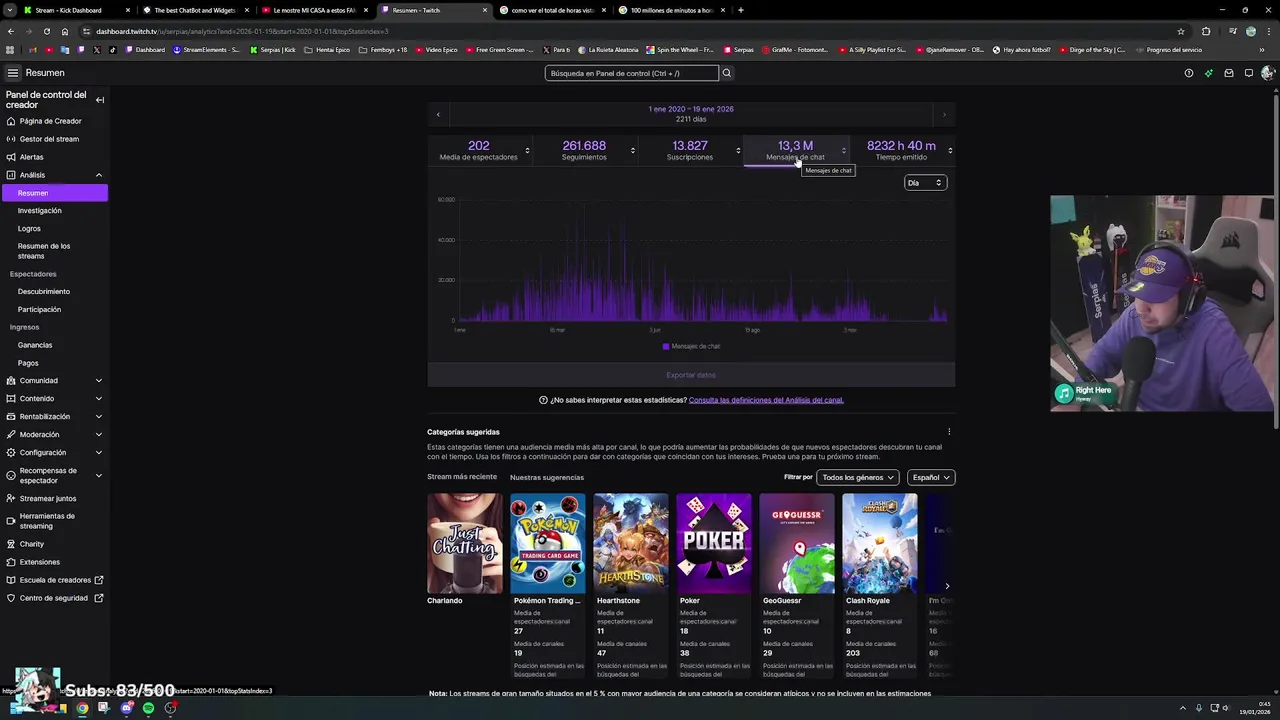Change metric for Seguimientos selector
The height and width of the screenshot is (720, 1280).
pyautogui.click(x=632, y=150)
